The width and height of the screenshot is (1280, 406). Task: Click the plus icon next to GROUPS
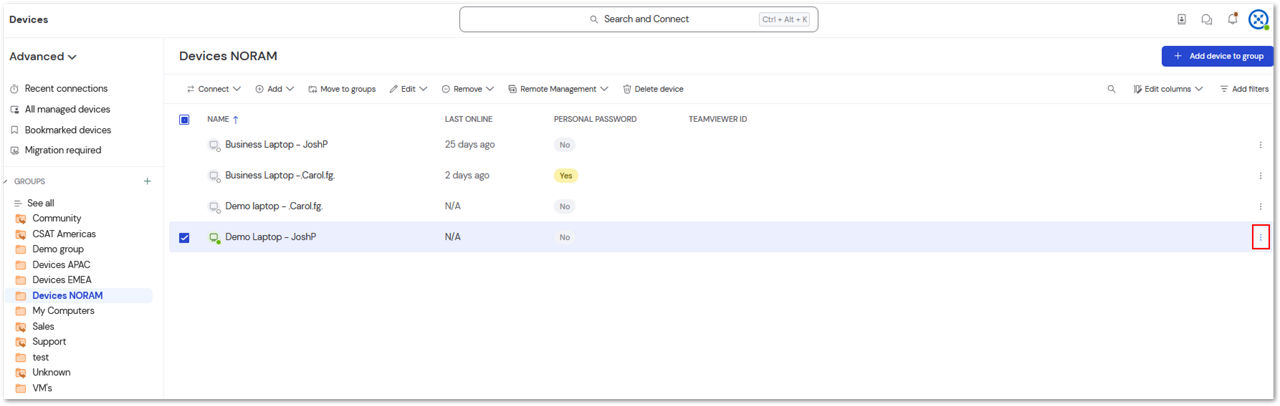(x=147, y=181)
